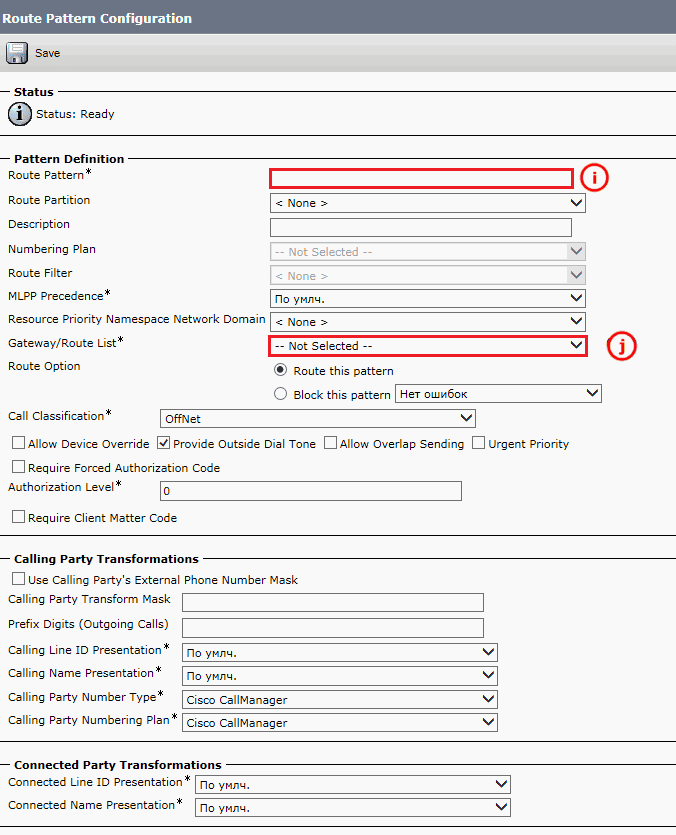
Task: Click the Calling Party Transform Mask field
Action: click(333, 603)
